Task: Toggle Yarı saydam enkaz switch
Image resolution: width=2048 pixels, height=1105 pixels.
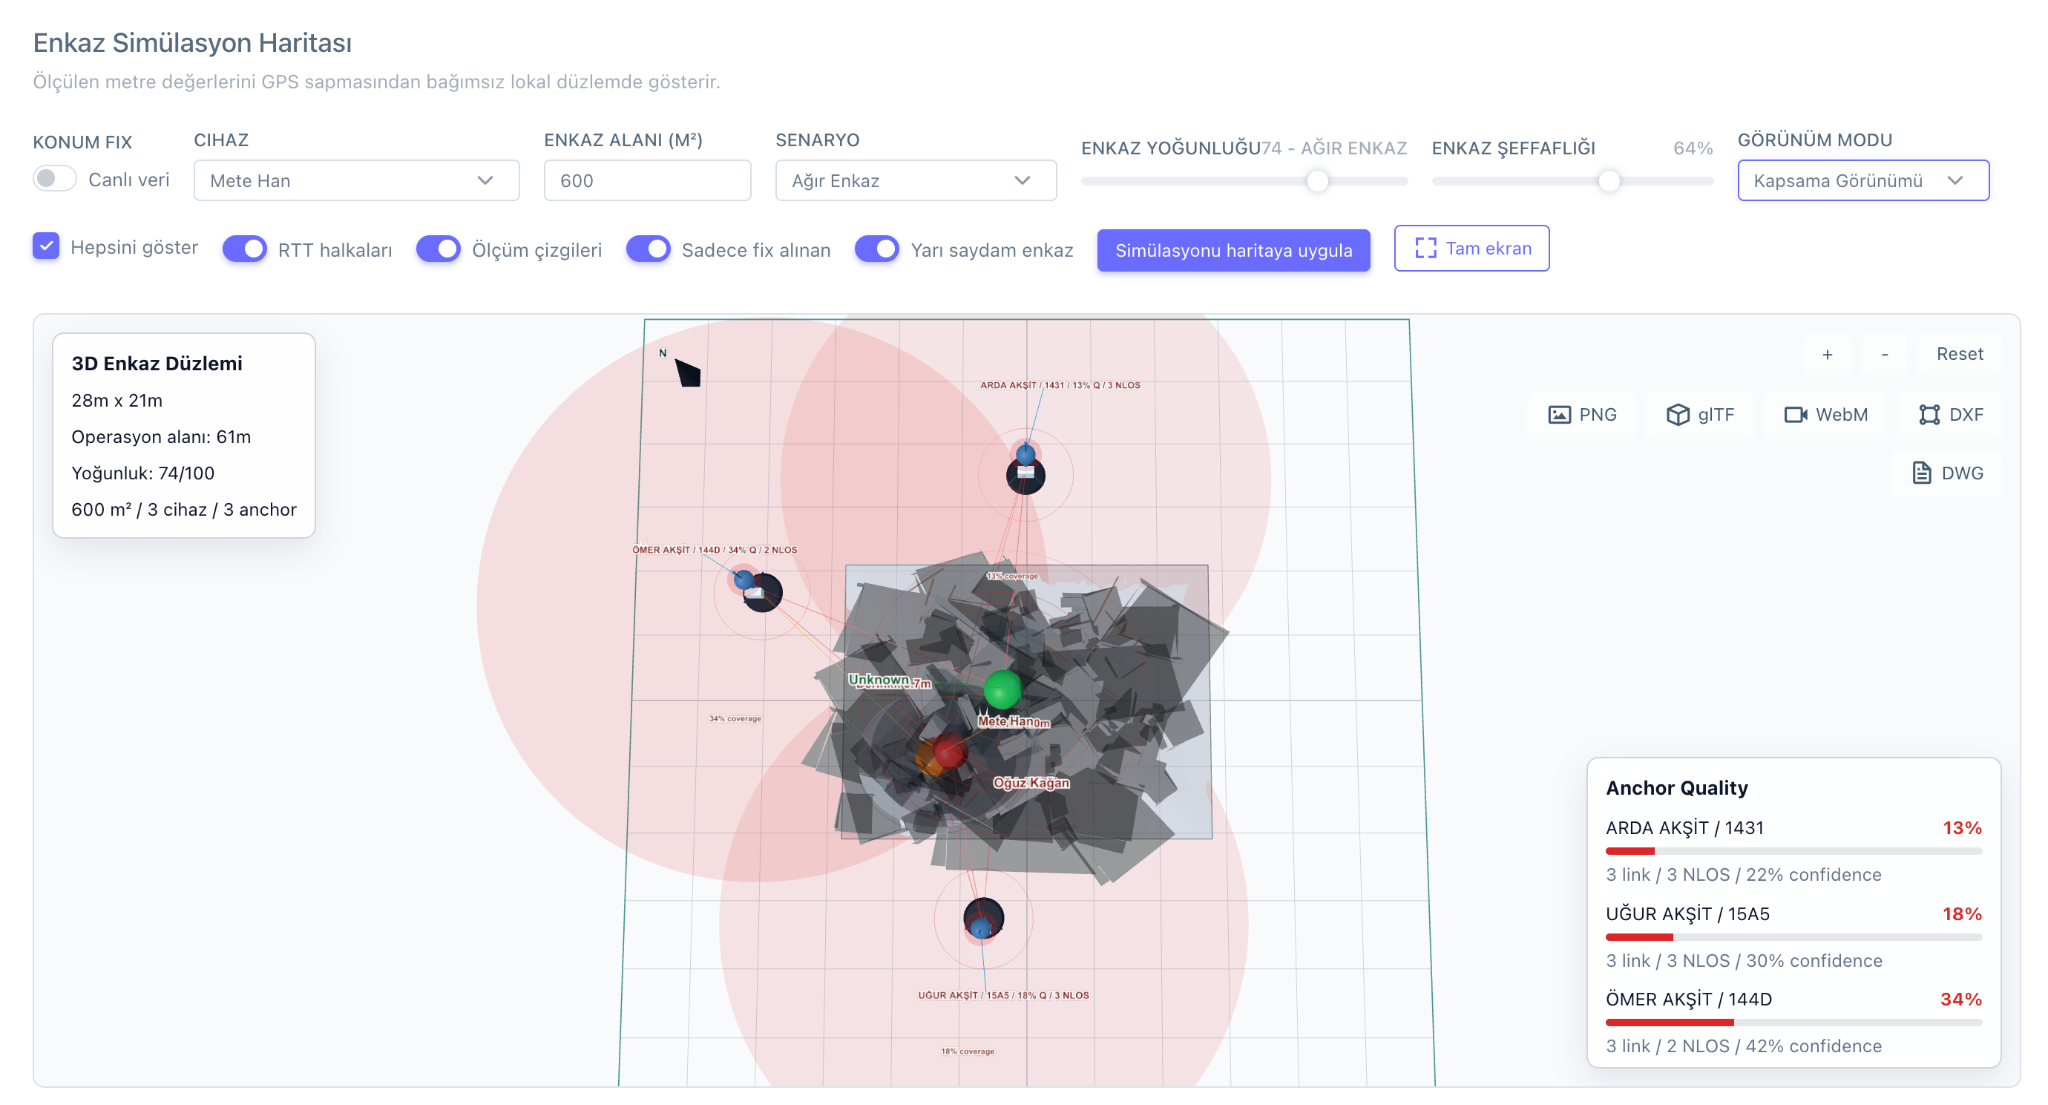Action: 877,249
